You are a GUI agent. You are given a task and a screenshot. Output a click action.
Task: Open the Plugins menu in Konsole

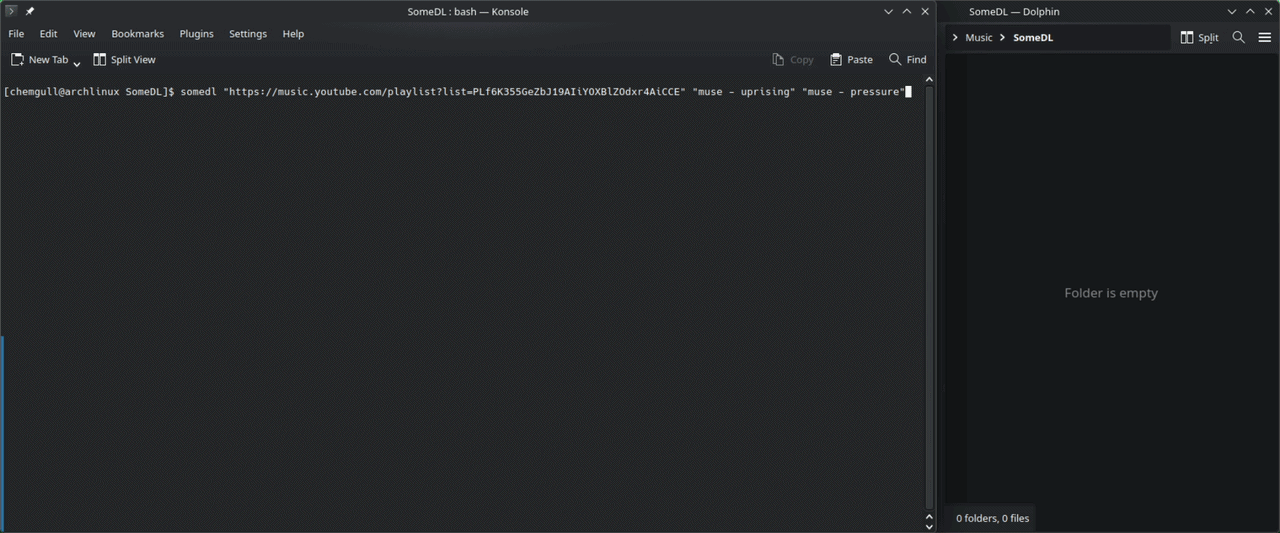point(196,34)
